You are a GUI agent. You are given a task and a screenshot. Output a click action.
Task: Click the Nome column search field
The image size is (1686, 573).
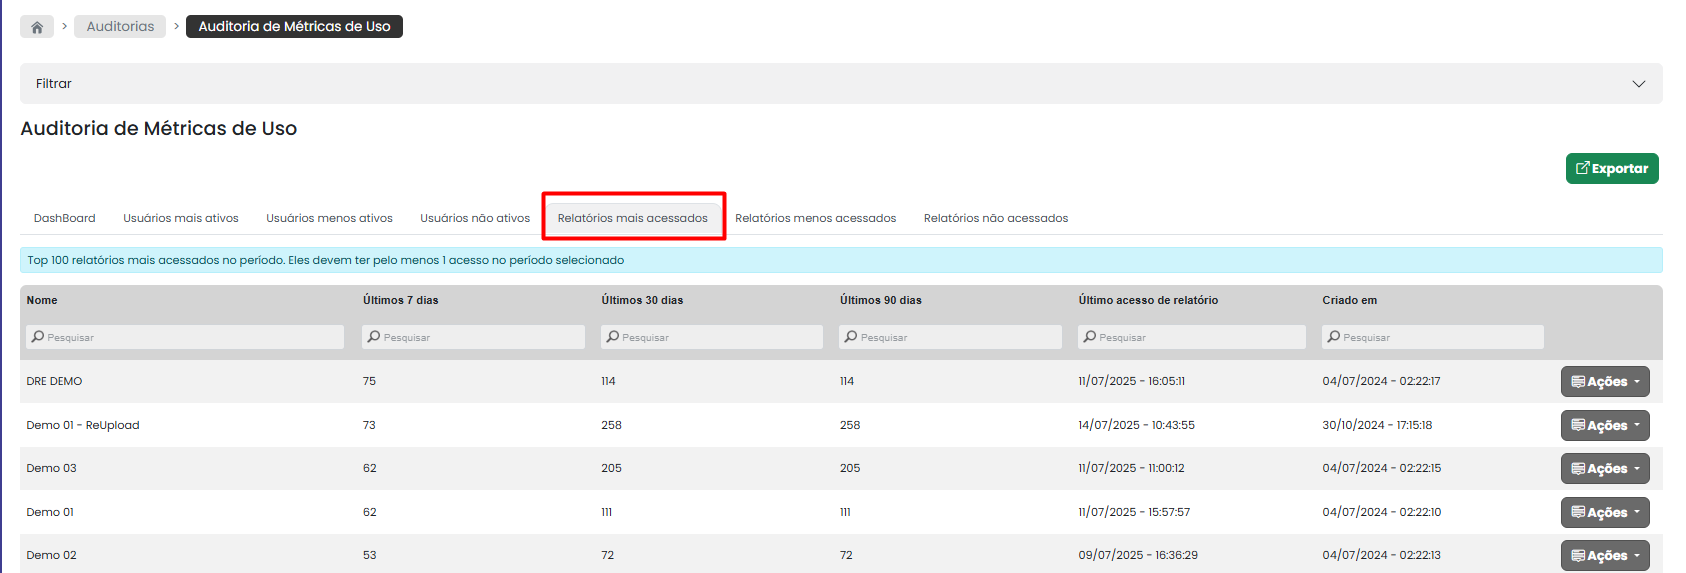pyautogui.click(x=185, y=337)
